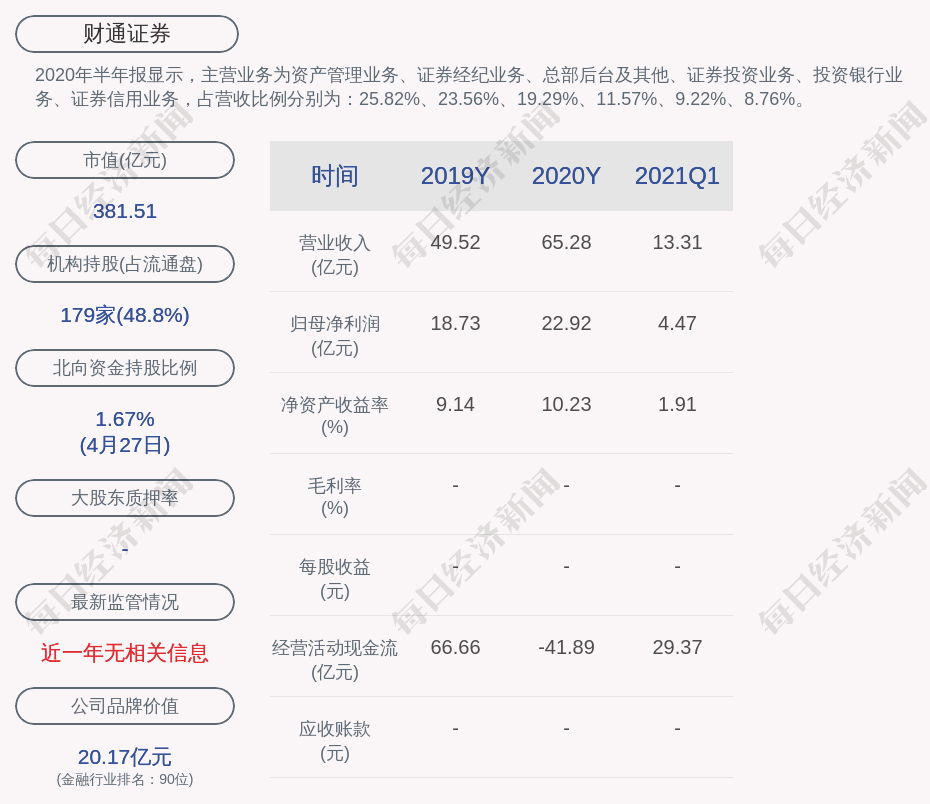930x804 pixels.
Task: Select net profit value 4.47
Action: pos(677,323)
